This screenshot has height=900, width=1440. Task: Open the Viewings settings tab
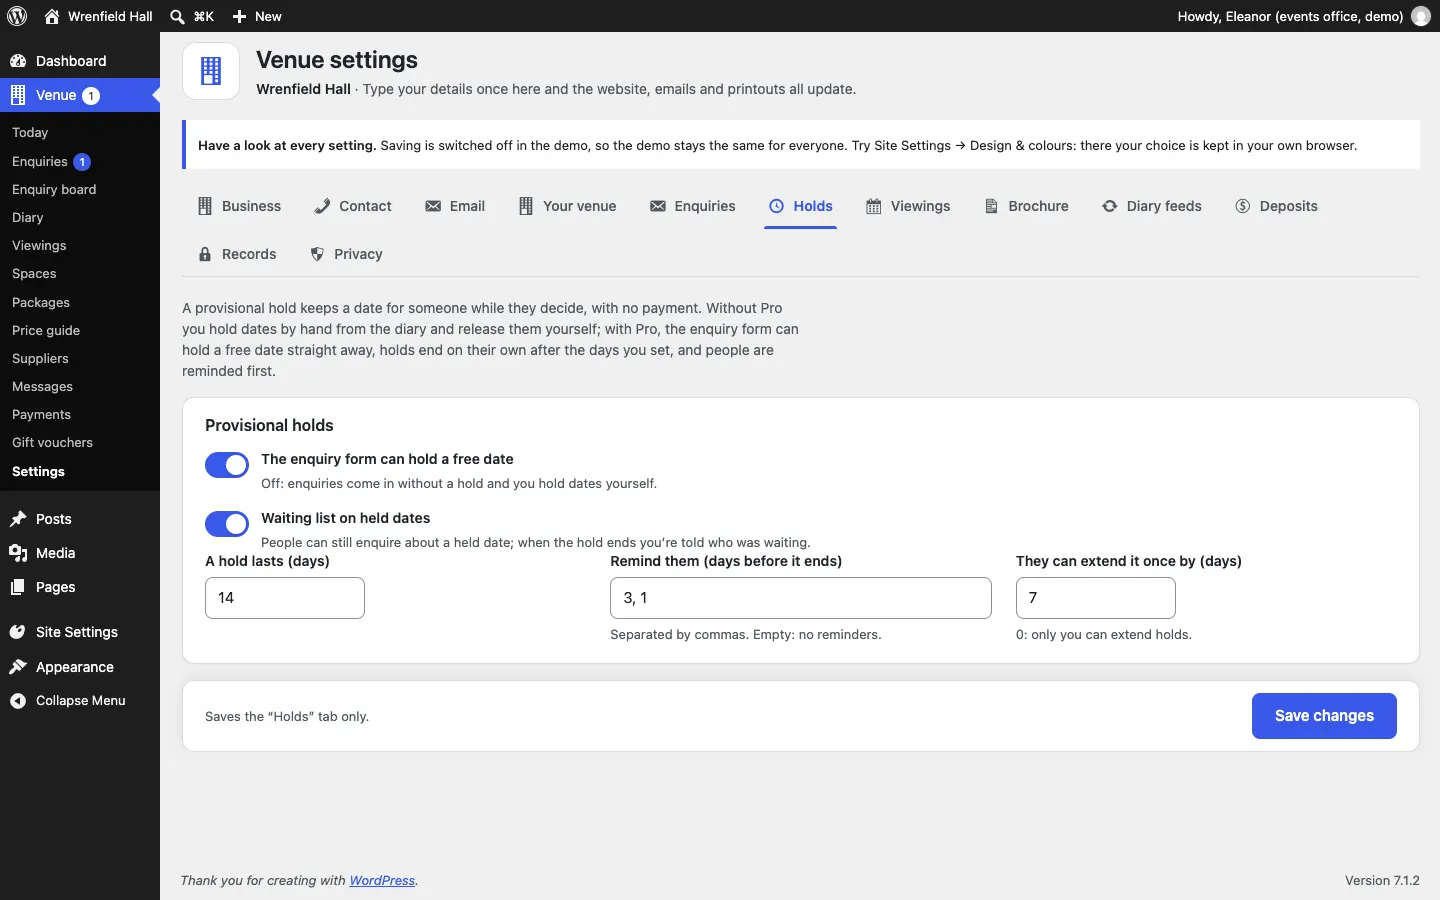(x=908, y=206)
